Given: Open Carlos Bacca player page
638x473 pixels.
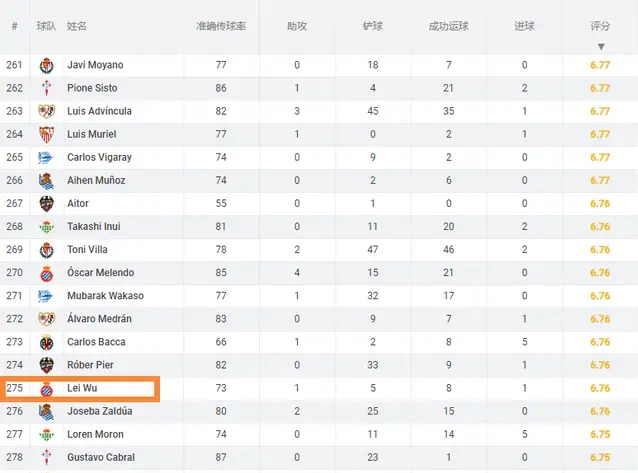Looking at the screenshot, I should pos(95,342).
